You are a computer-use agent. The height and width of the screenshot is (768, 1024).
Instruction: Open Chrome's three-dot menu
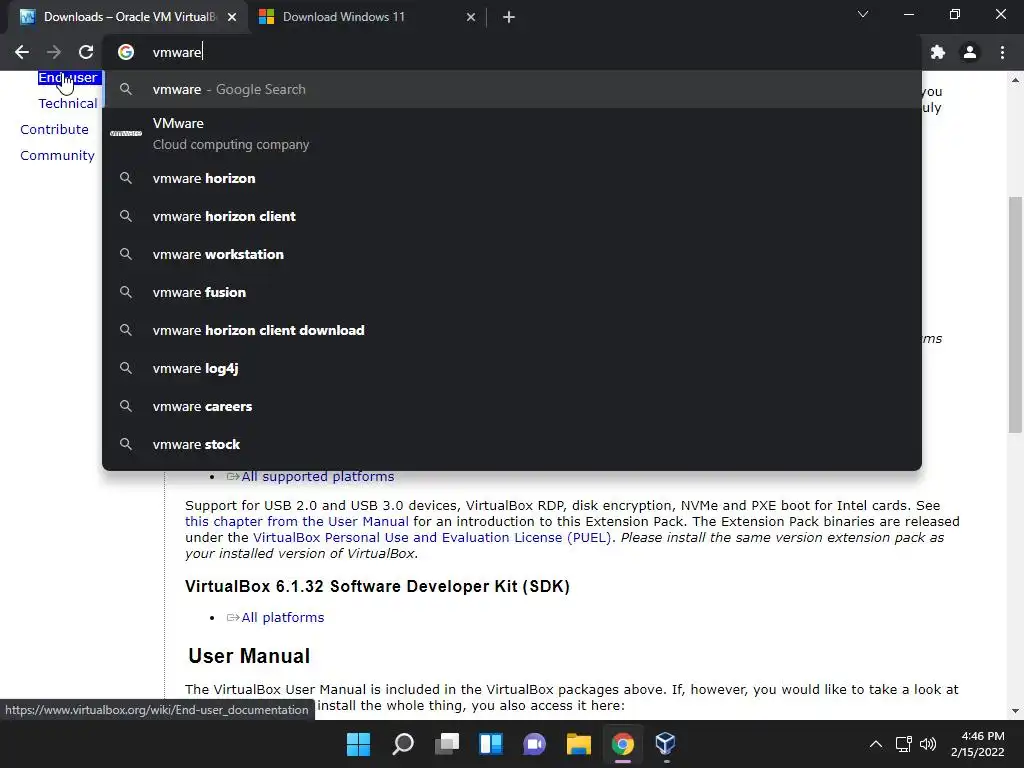coord(1002,52)
